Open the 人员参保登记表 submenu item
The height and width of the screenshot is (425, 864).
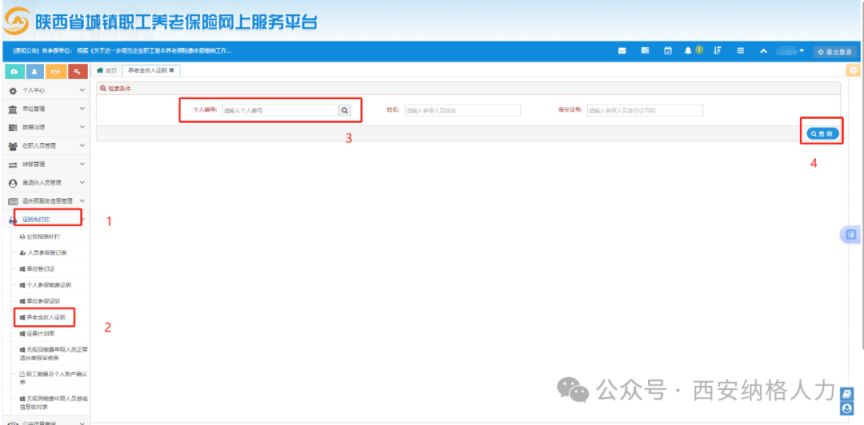coord(45,252)
